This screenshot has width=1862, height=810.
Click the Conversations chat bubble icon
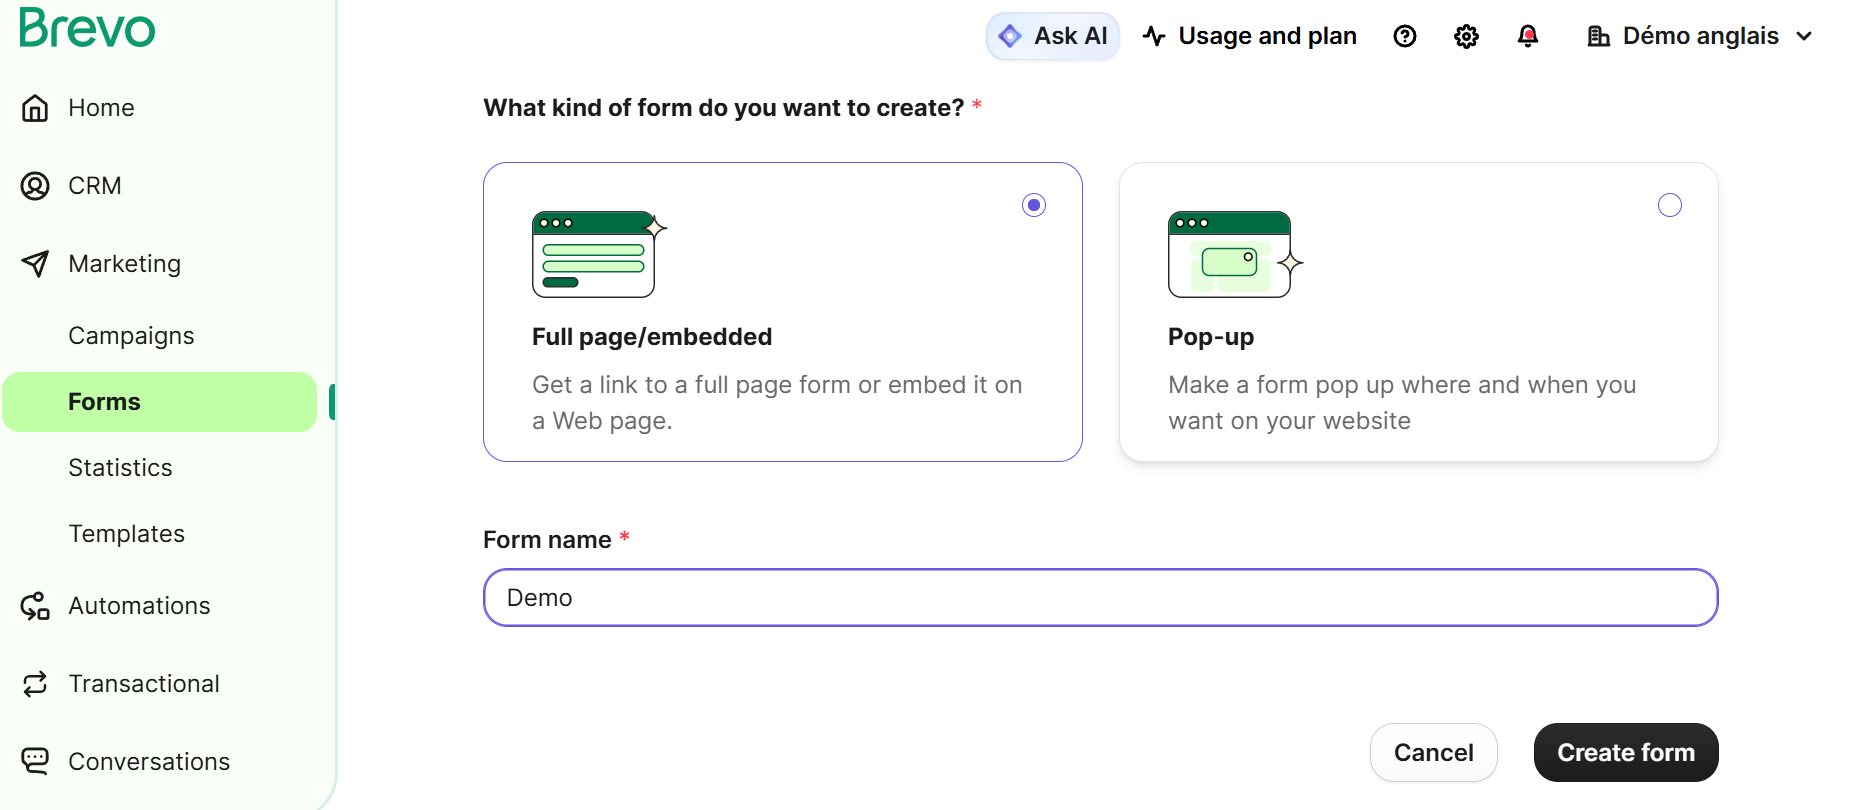click(x=35, y=761)
